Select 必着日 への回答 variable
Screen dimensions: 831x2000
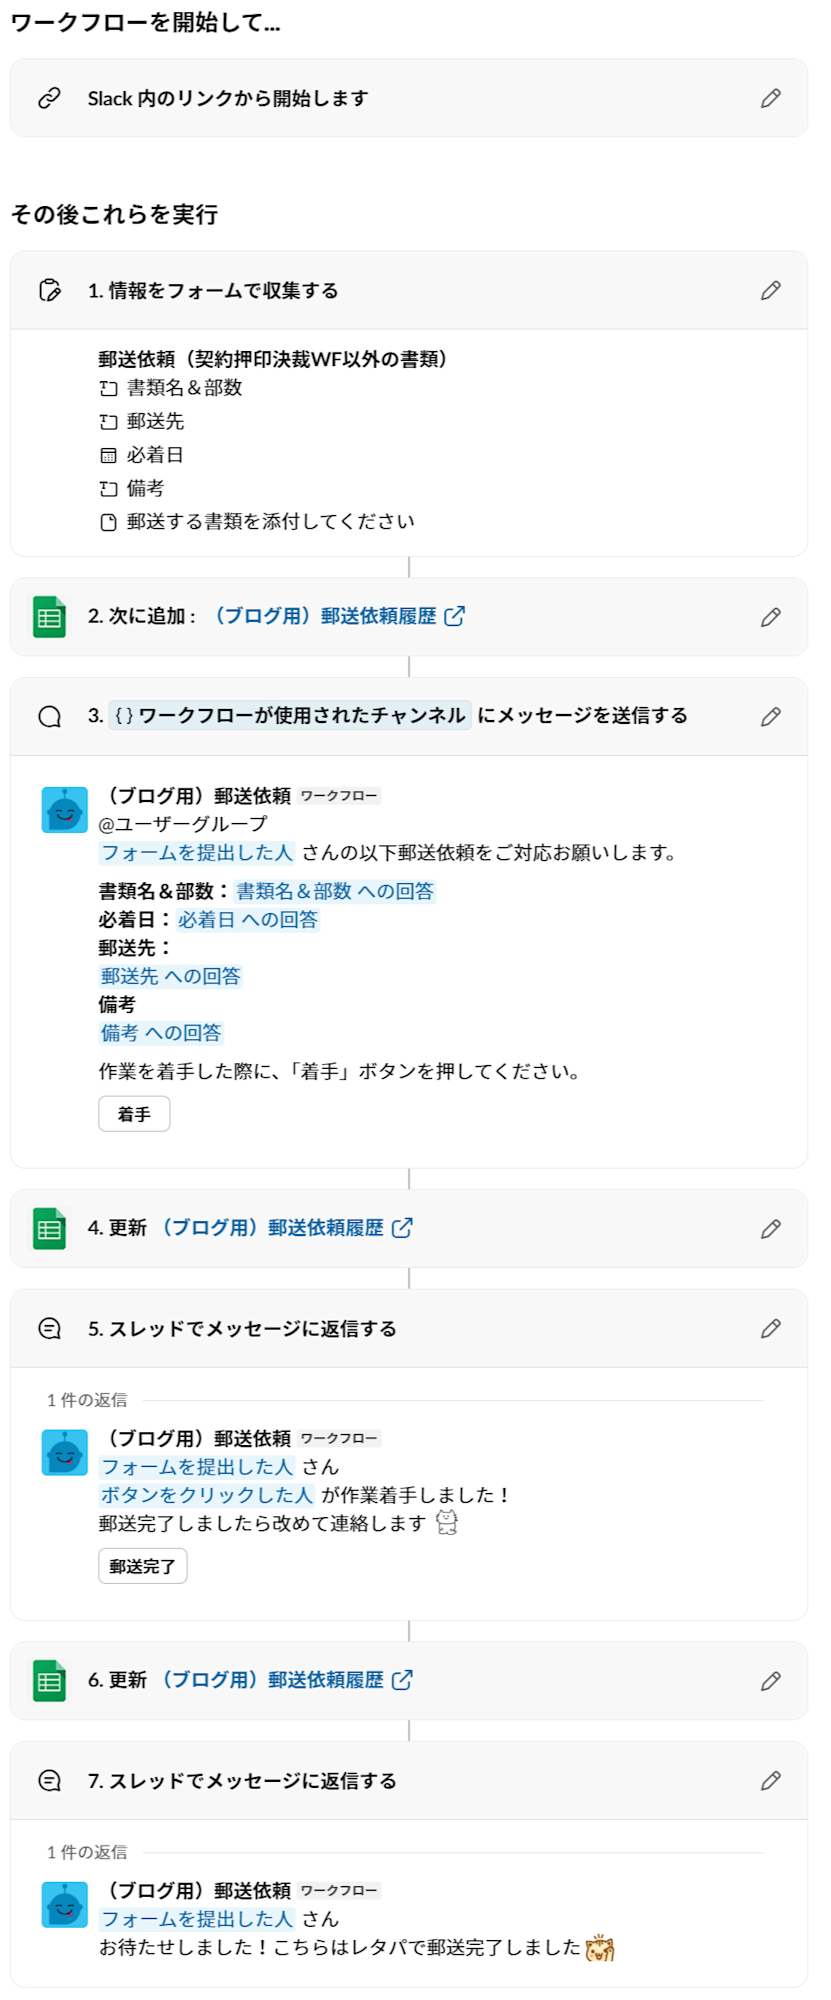point(248,920)
